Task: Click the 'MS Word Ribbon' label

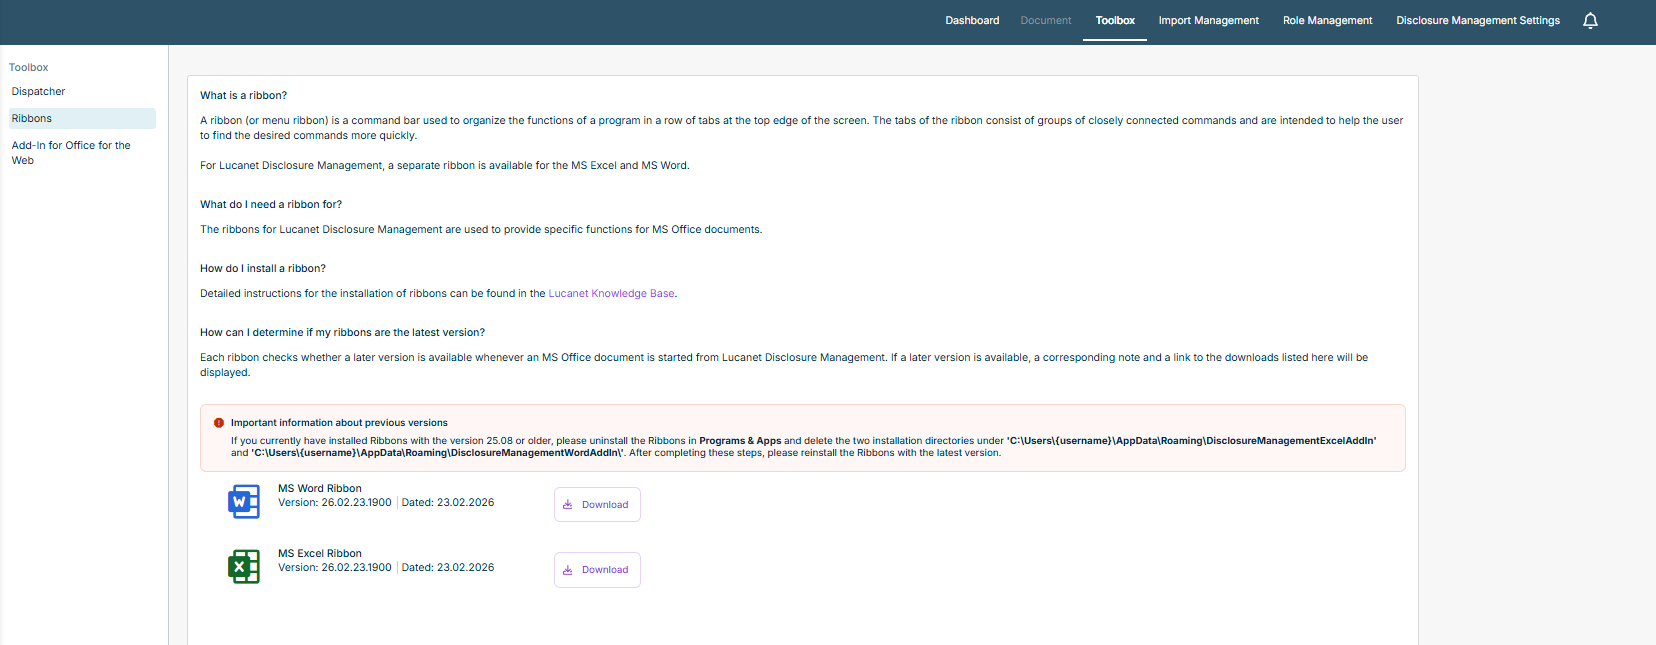Action: [320, 489]
